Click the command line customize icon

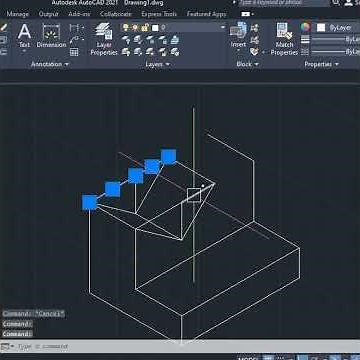(x=5, y=346)
